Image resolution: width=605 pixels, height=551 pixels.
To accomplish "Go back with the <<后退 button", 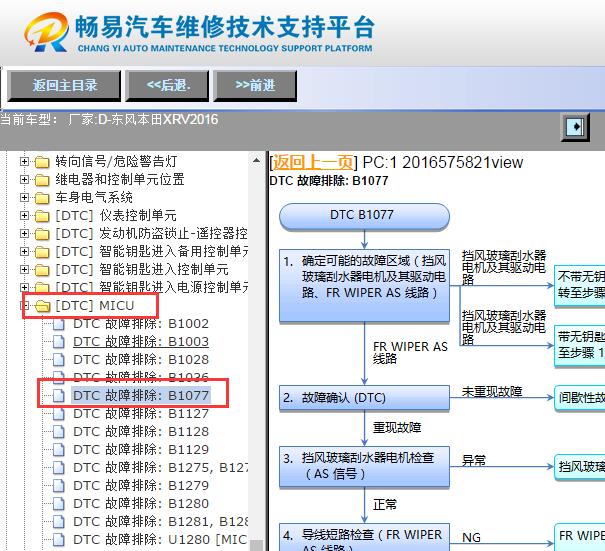I will click(167, 86).
